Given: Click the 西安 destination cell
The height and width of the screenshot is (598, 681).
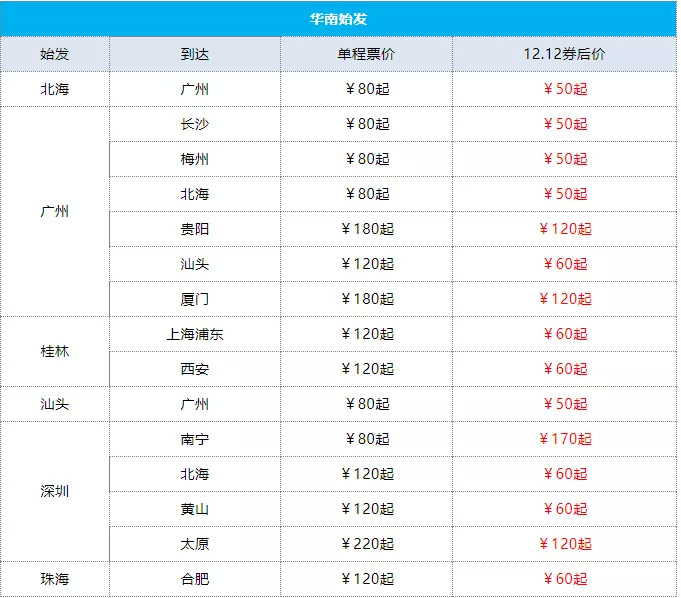Looking at the screenshot, I should coord(195,369).
